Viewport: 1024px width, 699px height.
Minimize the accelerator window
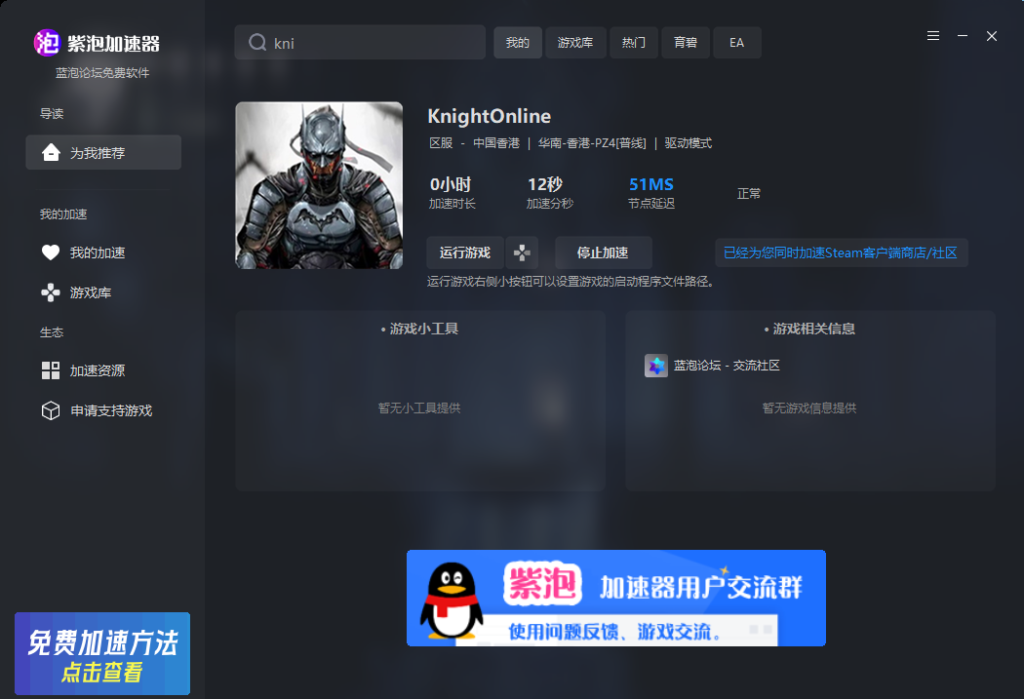[962, 36]
